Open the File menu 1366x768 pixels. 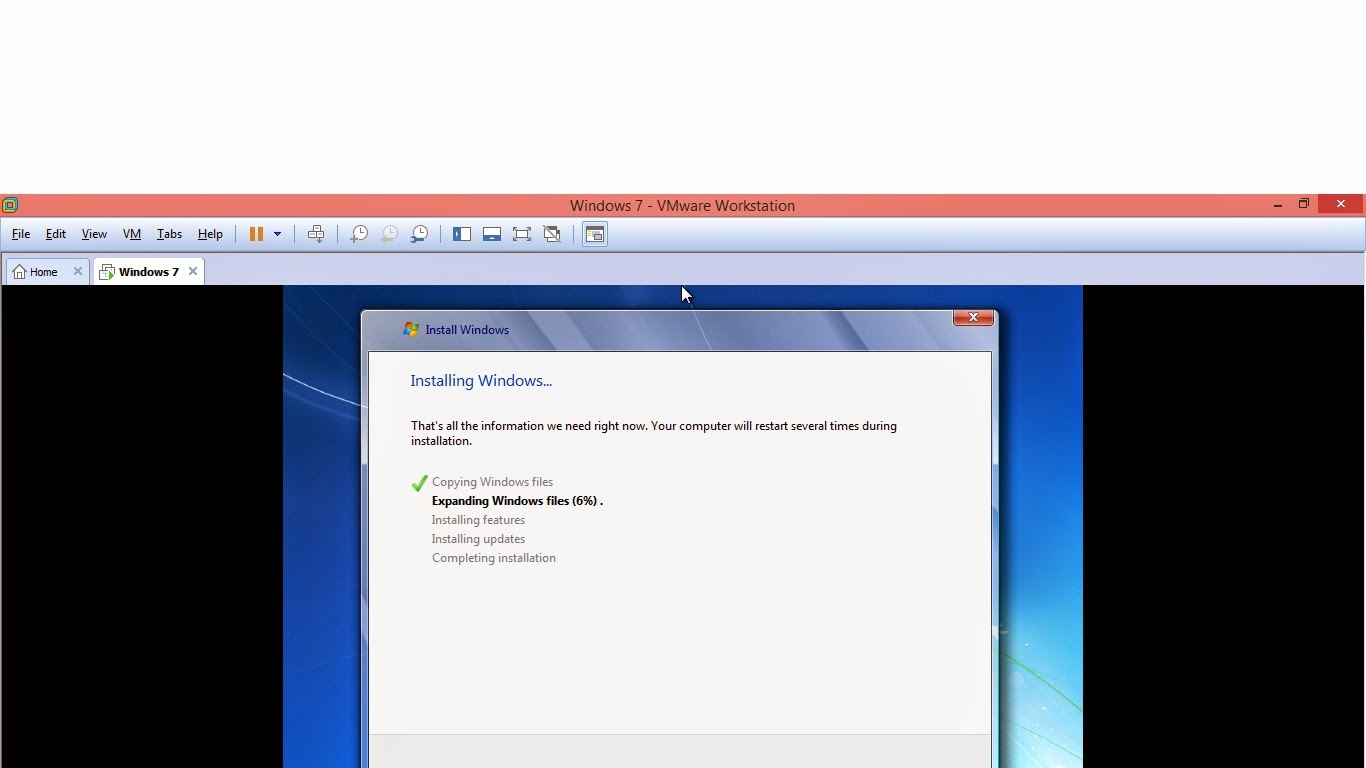point(21,234)
